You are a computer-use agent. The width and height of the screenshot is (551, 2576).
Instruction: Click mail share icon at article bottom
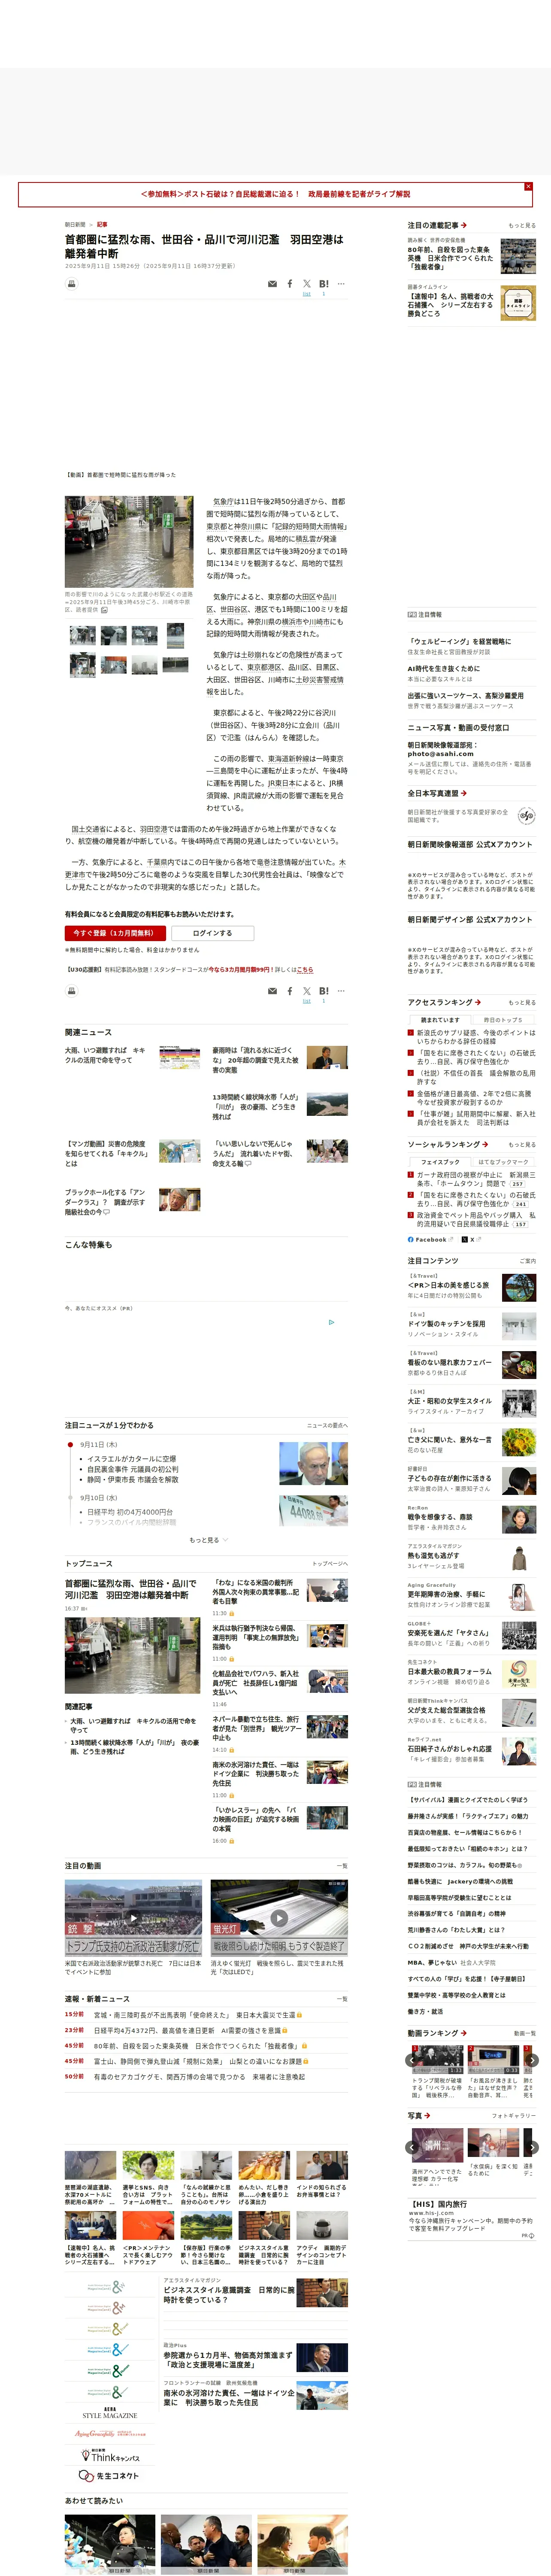point(272,991)
